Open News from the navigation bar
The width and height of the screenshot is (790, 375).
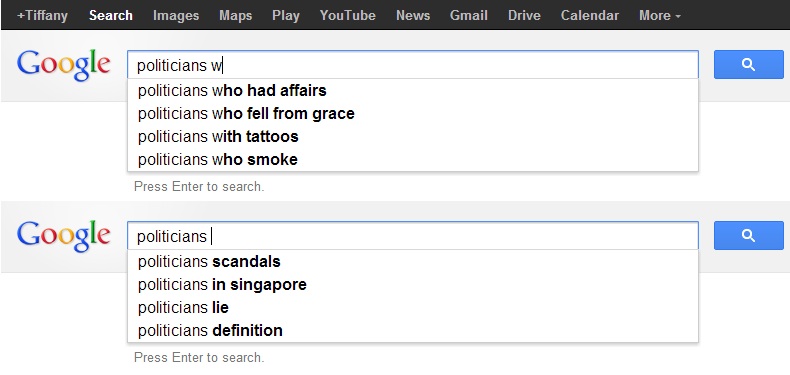click(x=413, y=16)
